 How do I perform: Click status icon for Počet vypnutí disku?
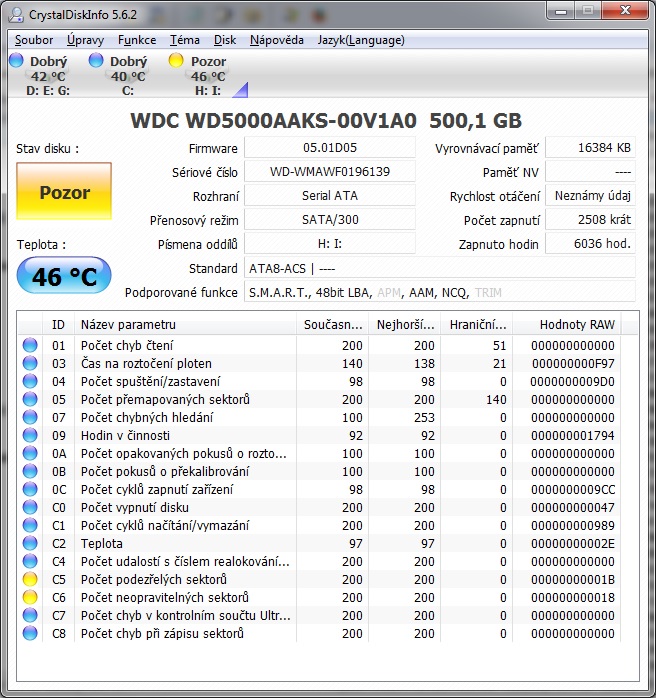[x=30, y=507]
